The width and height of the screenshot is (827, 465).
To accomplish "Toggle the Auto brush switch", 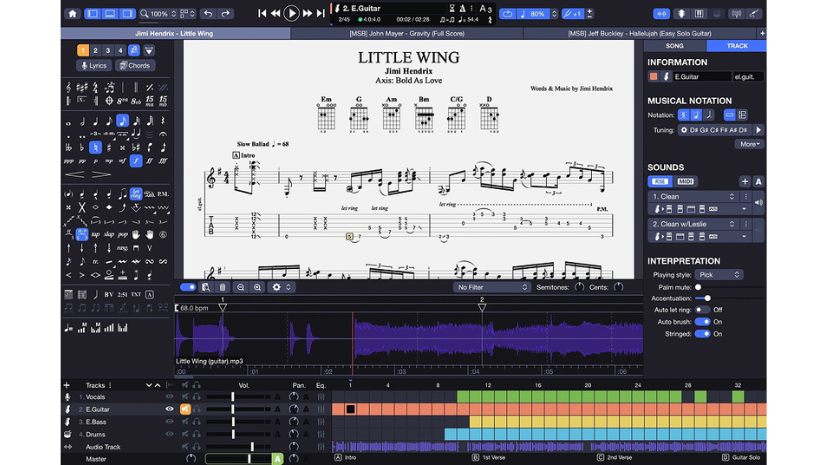I will (702, 322).
